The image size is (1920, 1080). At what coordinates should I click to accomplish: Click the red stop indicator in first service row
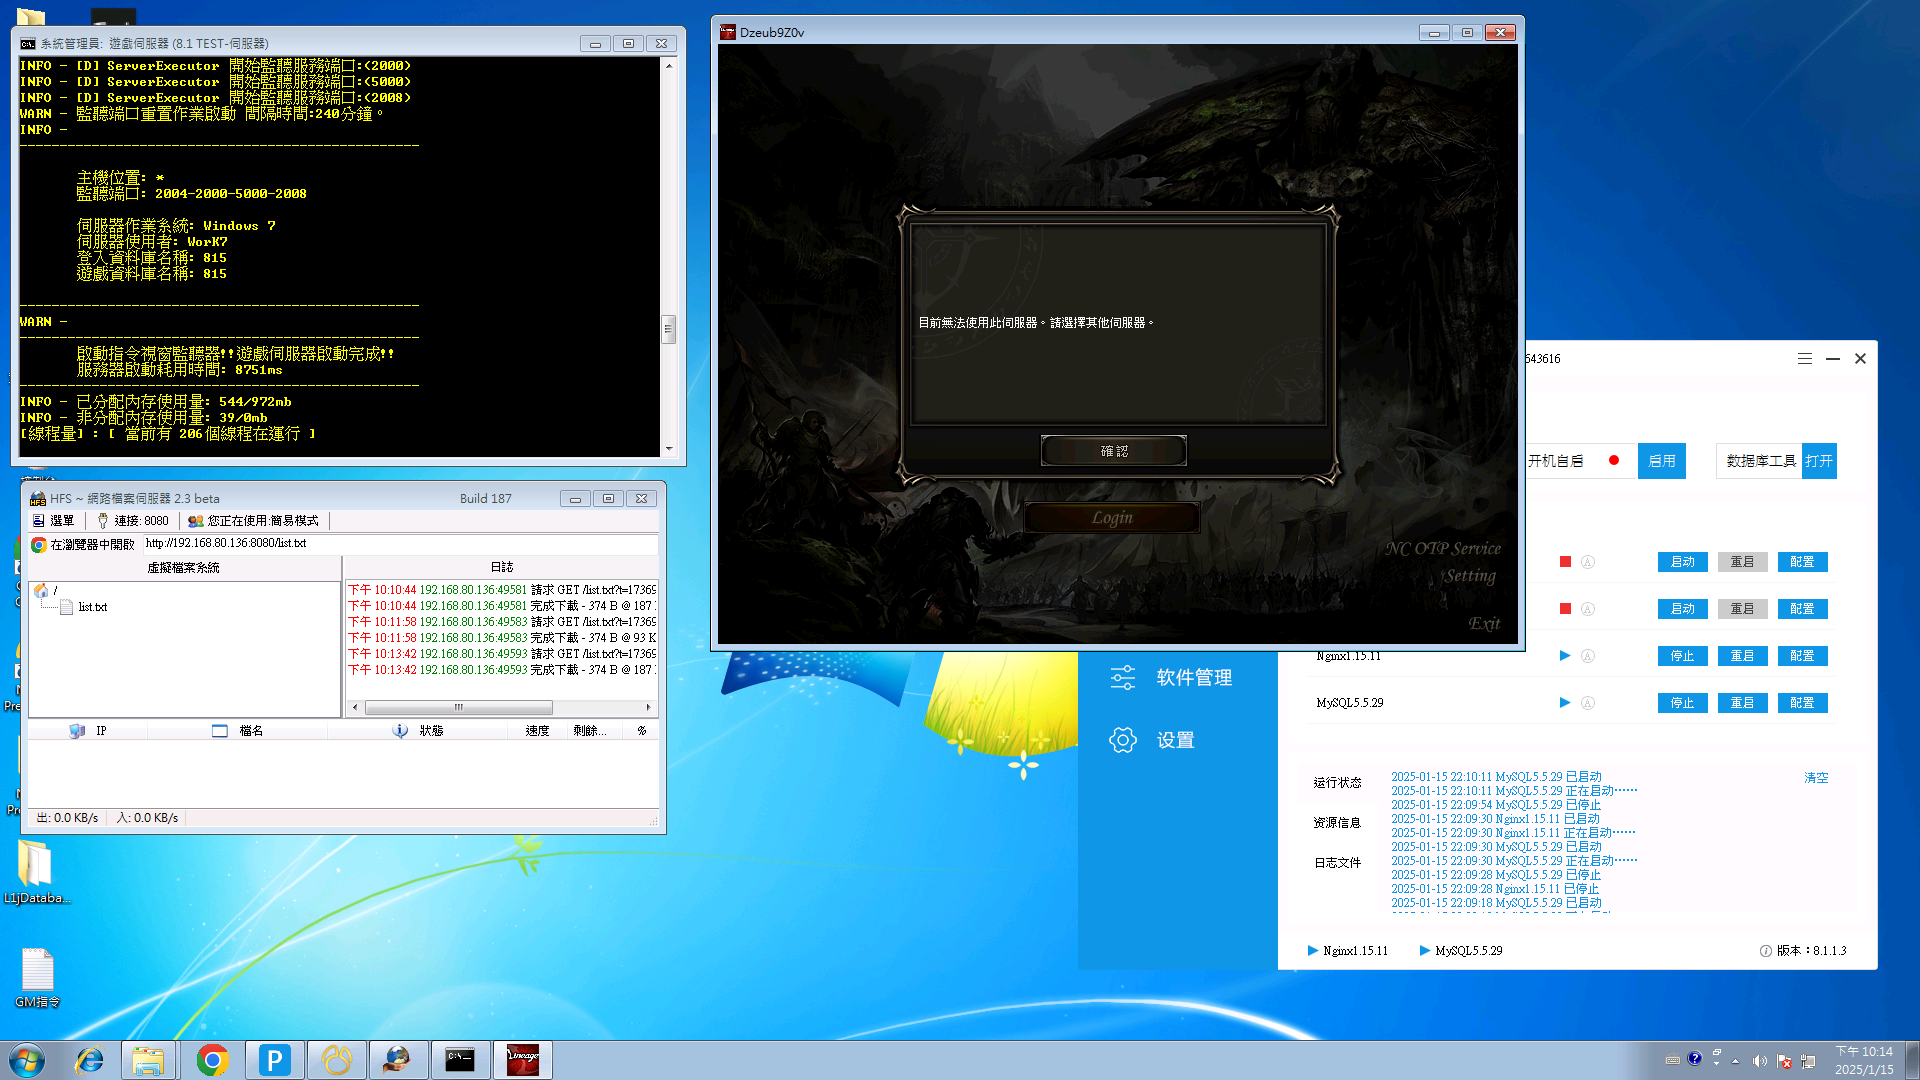tap(1565, 562)
